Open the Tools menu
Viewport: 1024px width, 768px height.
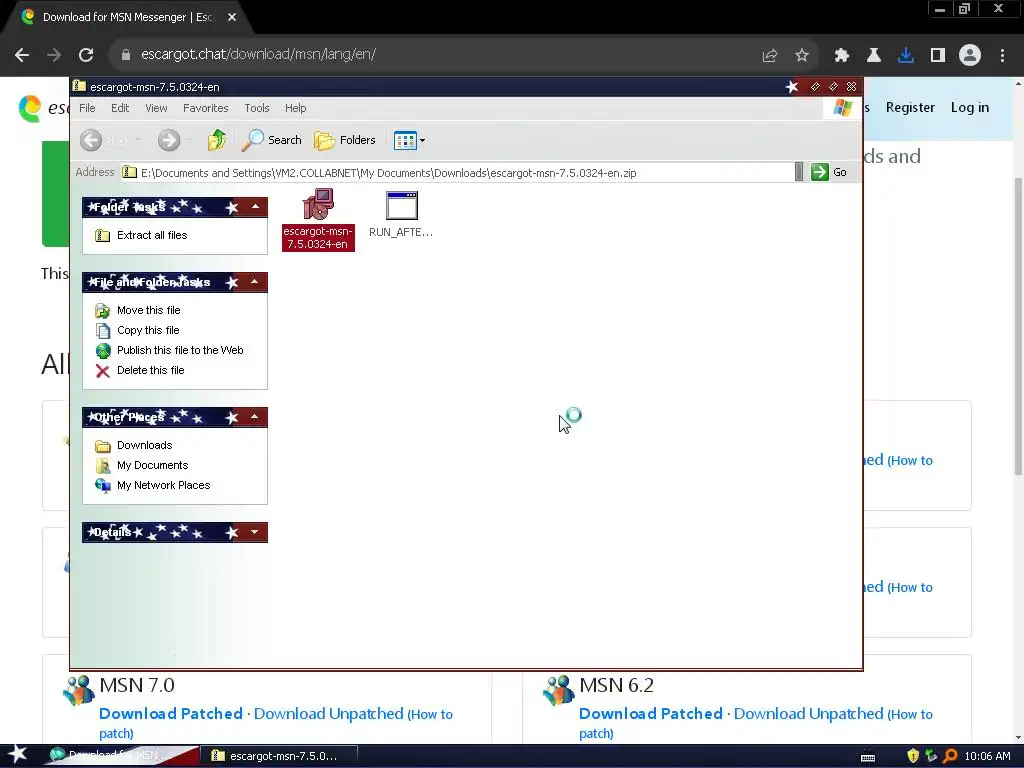click(x=257, y=108)
